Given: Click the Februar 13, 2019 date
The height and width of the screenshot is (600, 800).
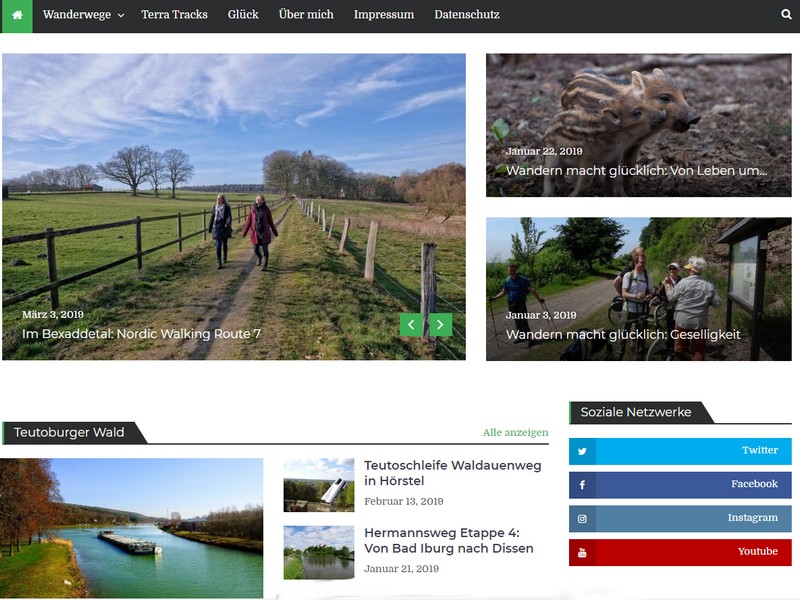Looking at the screenshot, I should (404, 501).
